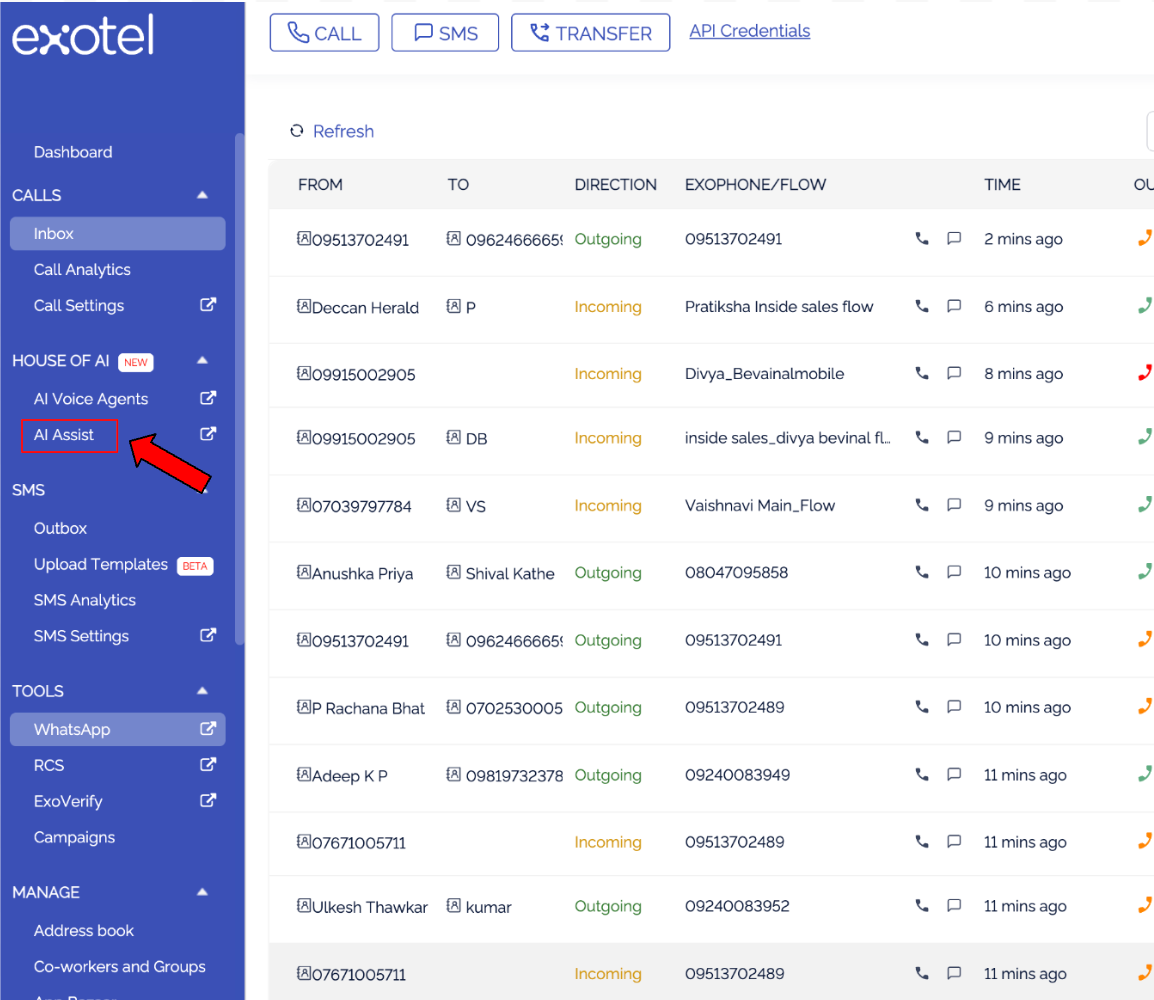This screenshot has height=1000, width=1154.
Task: Click external link icon beside SMS Settings
Action: (x=208, y=635)
